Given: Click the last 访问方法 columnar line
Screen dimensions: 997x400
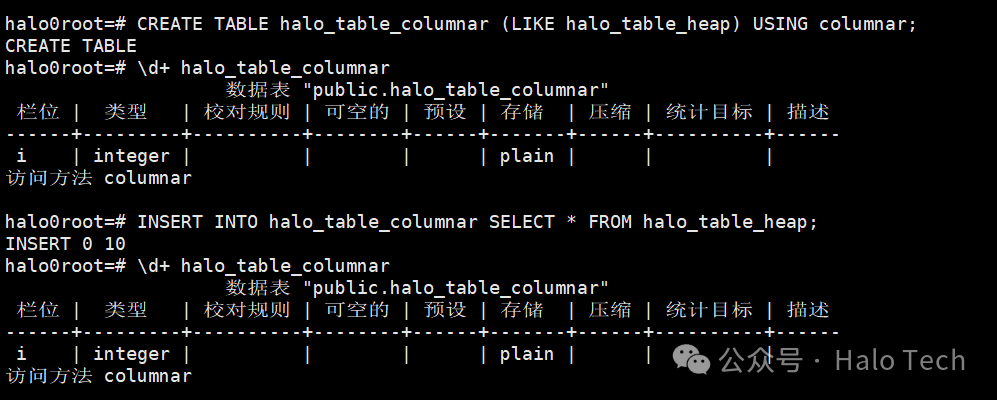Looking at the screenshot, I should point(99,376).
